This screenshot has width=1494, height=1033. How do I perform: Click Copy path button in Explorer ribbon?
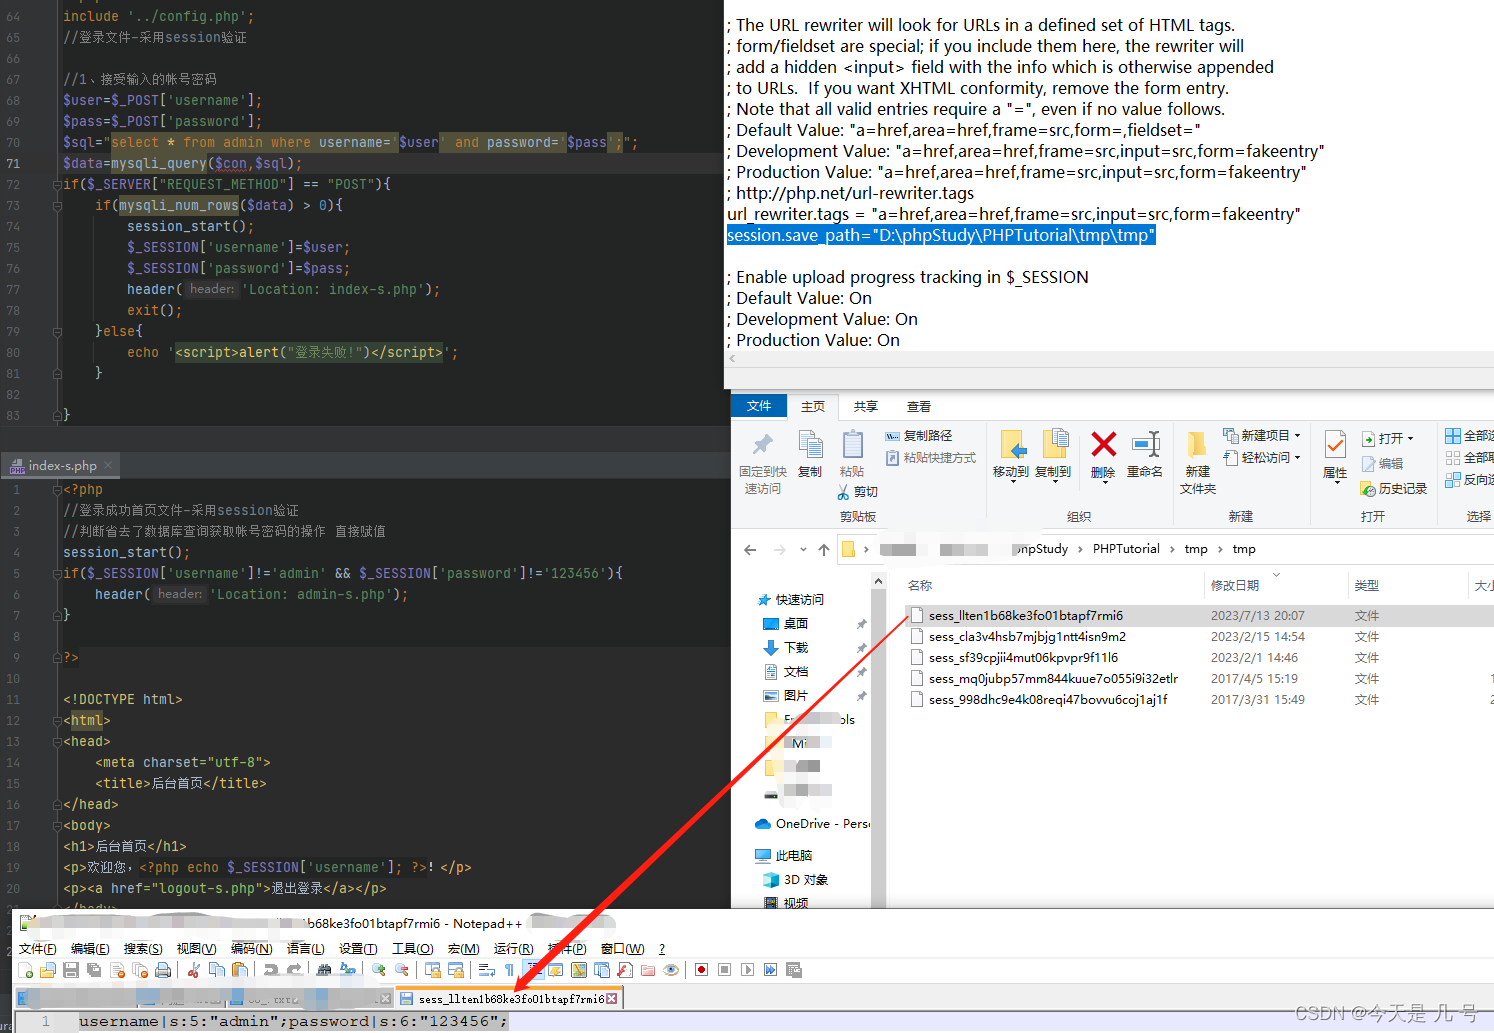pyautogui.click(x=919, y=436)
